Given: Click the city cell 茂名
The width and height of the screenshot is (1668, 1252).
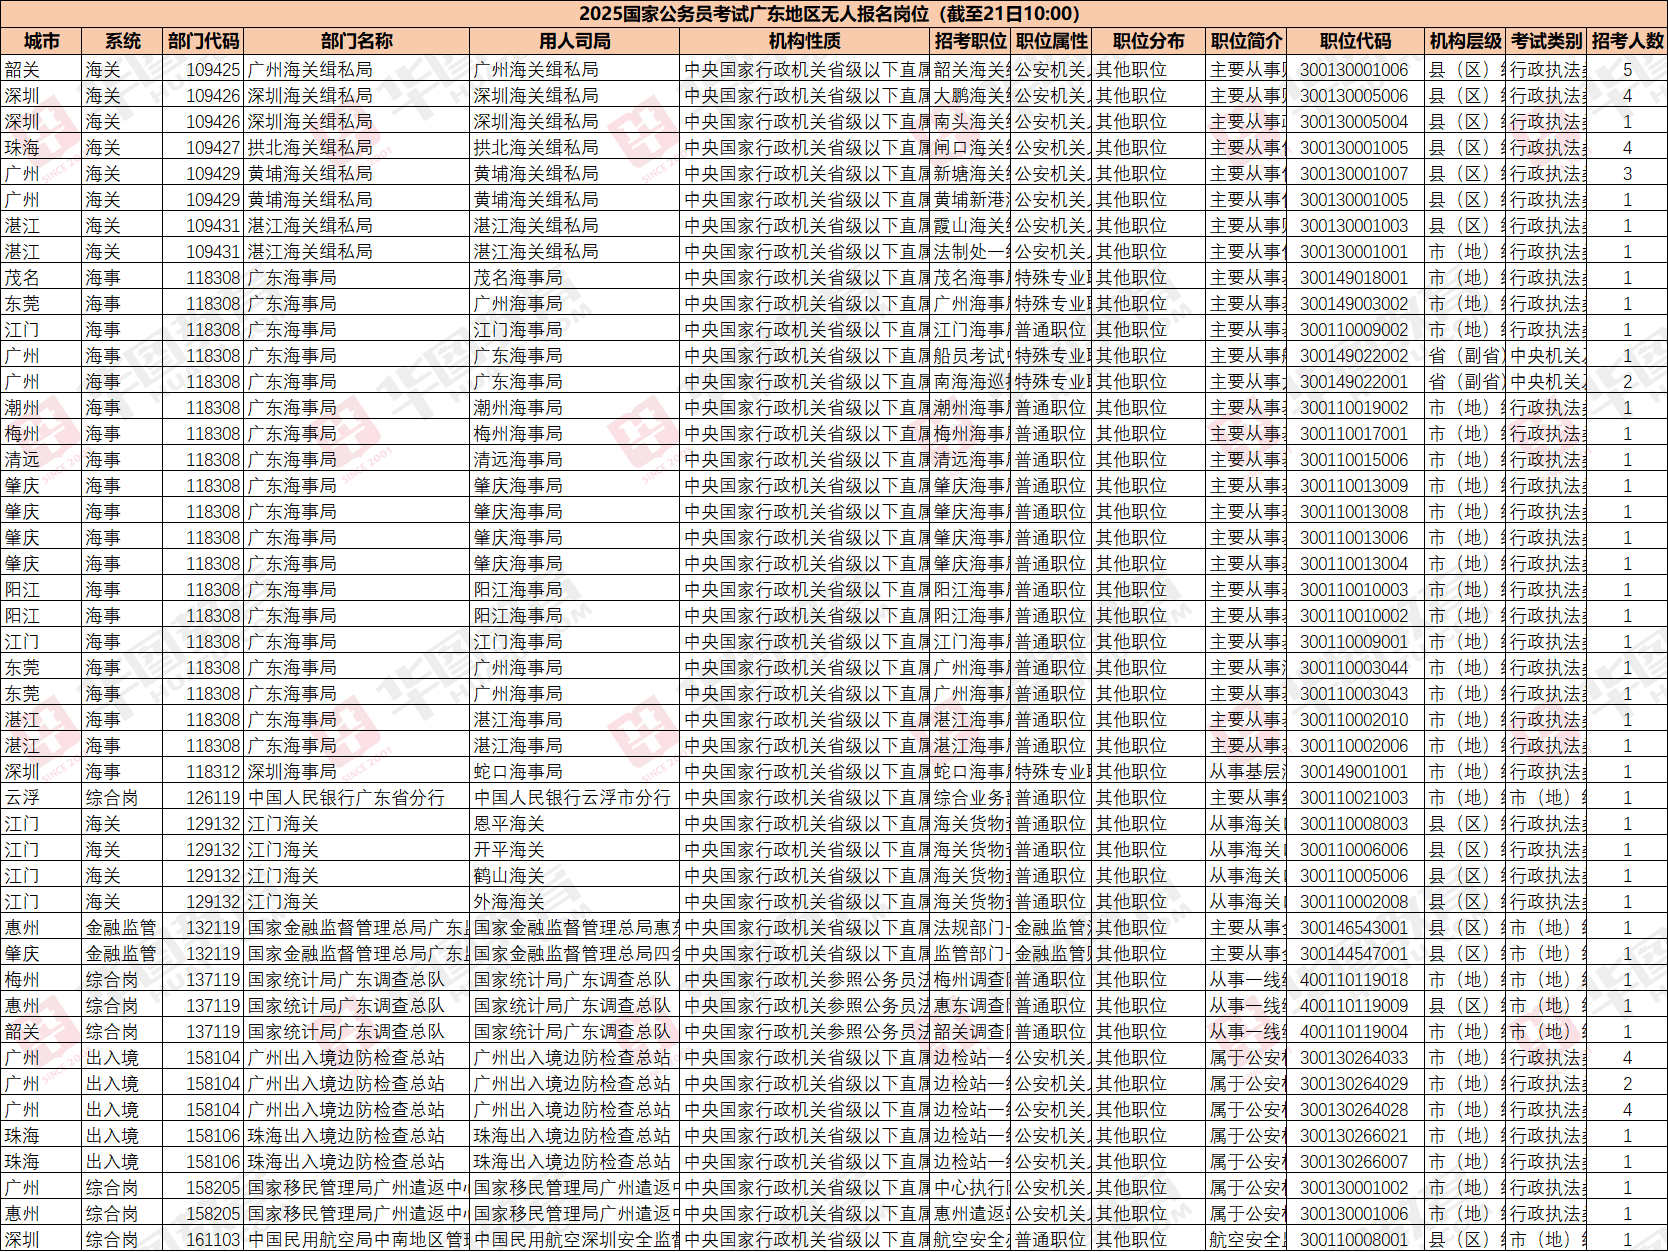Looking at the screenshot, I should [41, 278].
